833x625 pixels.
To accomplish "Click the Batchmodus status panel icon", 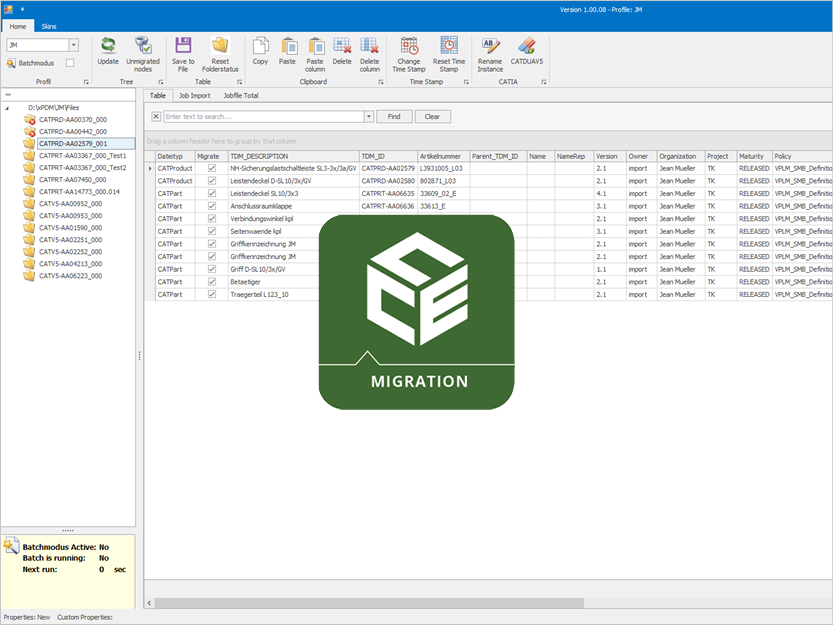I will 11,545.
